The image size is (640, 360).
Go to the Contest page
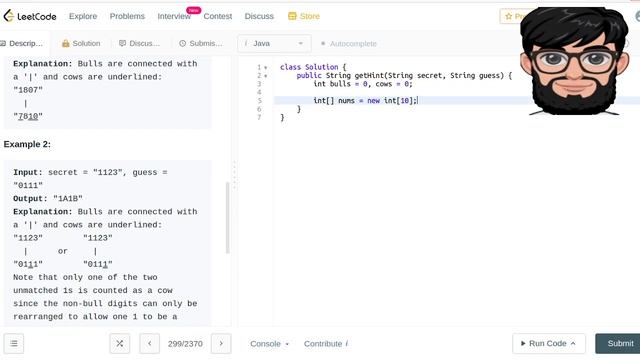(218, 16)
